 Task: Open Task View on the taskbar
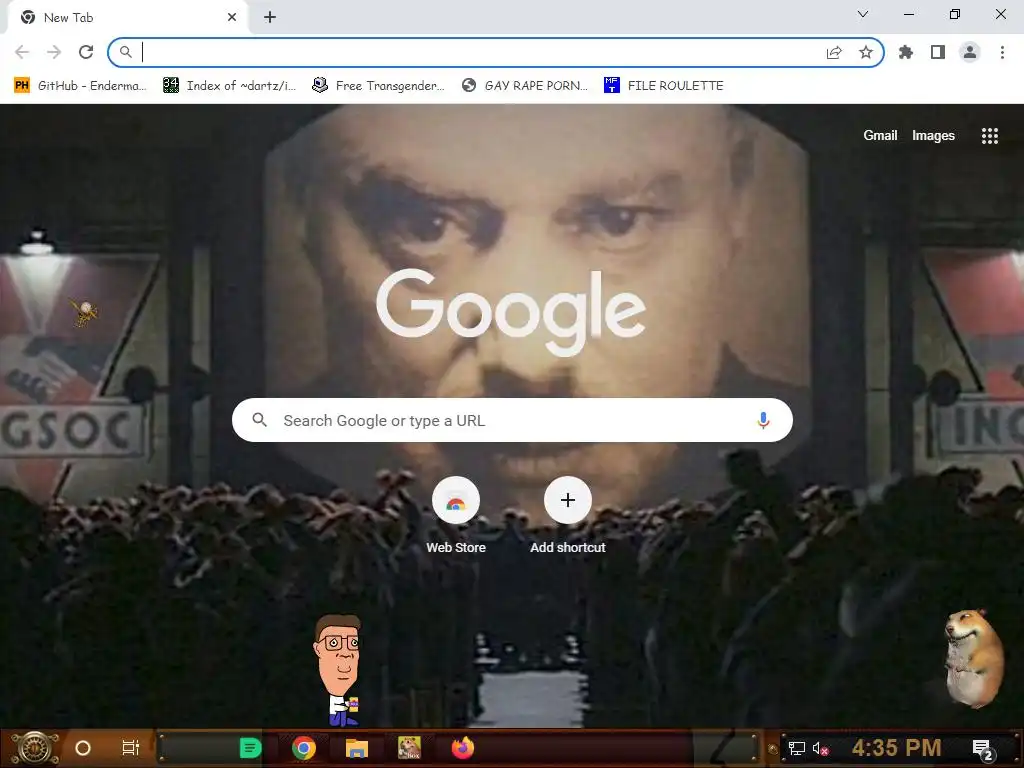131,748
